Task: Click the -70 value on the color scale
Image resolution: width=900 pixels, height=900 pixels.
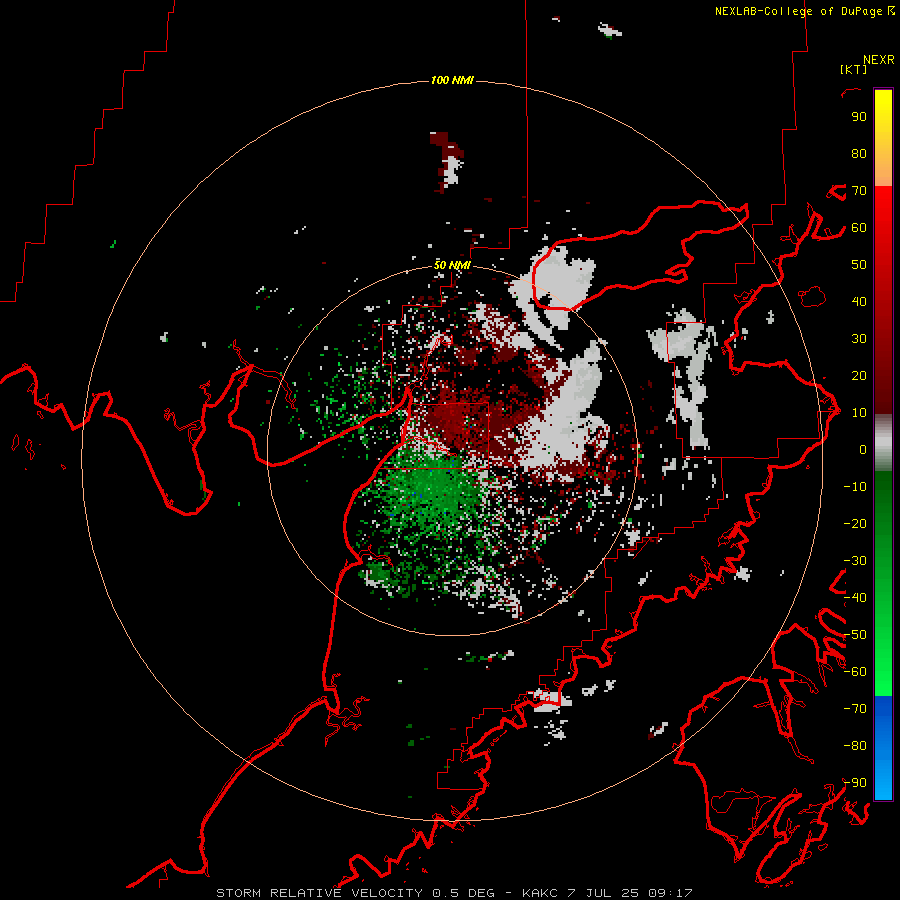Action: point(855,709)
